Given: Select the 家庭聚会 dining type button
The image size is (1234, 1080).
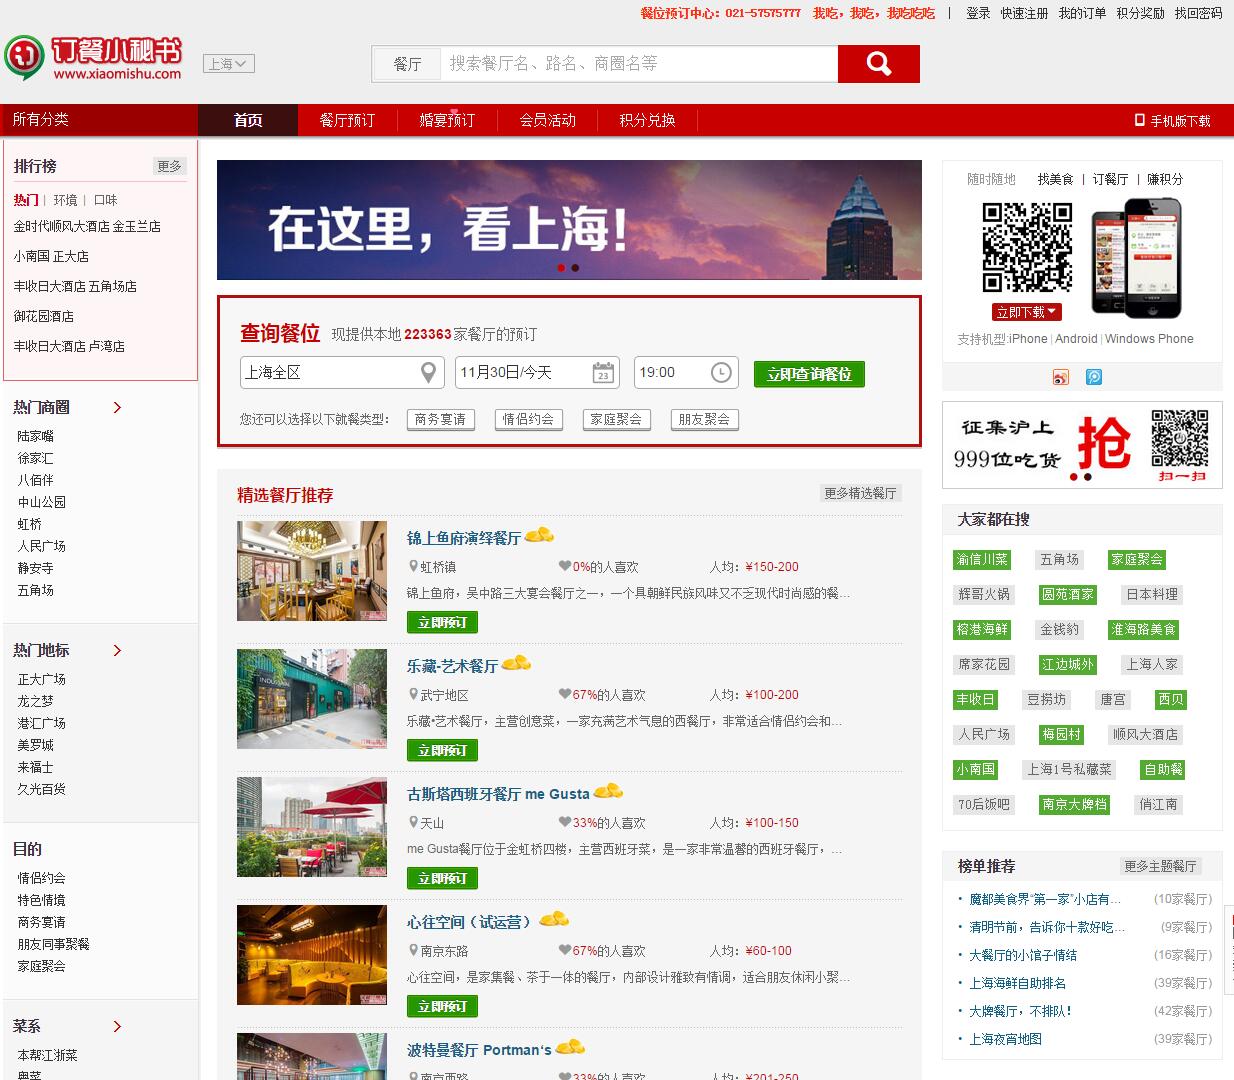Looking at the screenshot, I should click(616, 420).
